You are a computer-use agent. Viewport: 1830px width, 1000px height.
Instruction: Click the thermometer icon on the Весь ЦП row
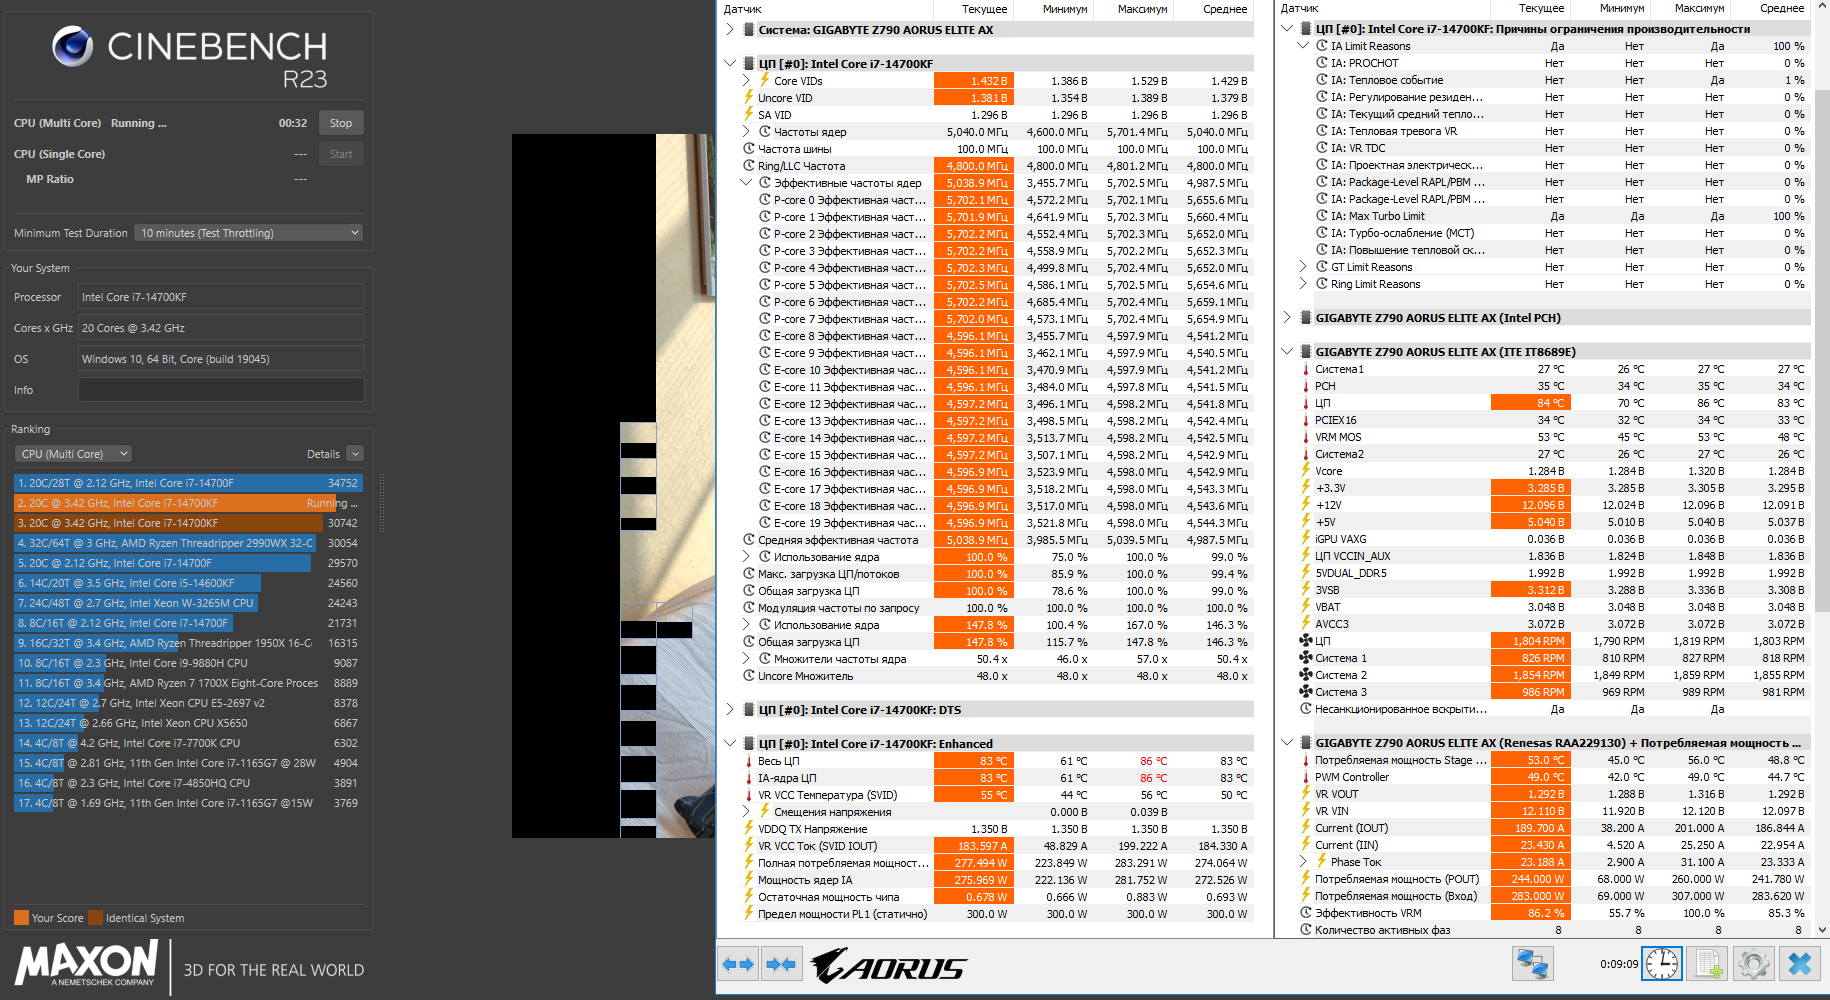pos(748,761)
